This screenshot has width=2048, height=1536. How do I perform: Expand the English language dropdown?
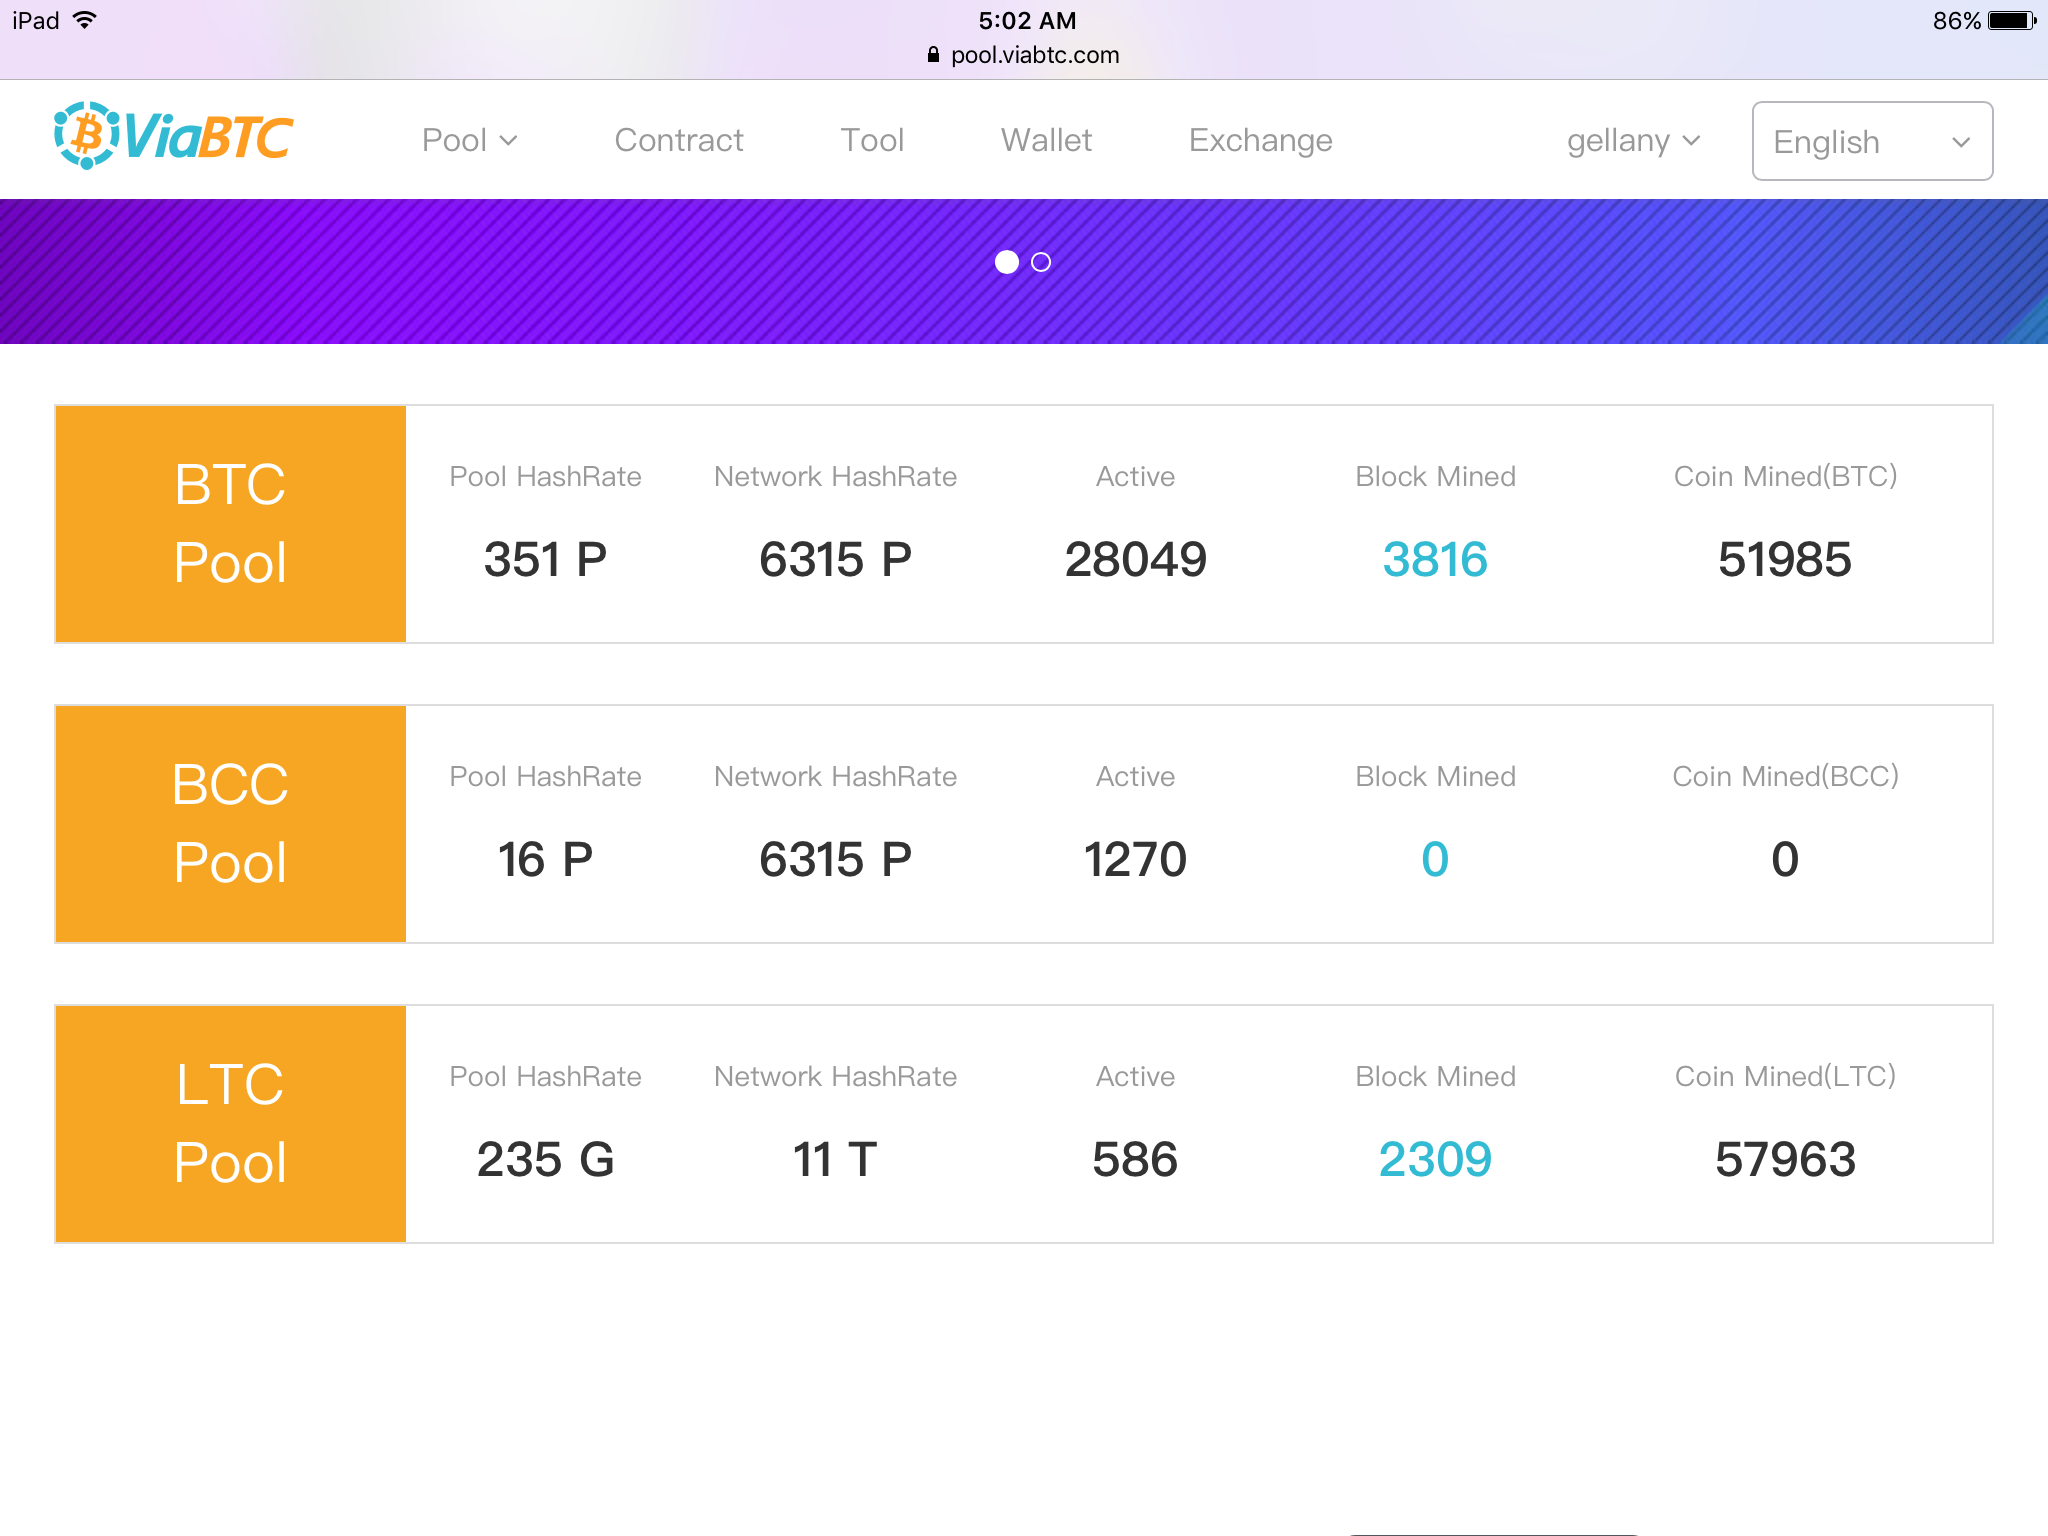pyautogui.click(x=1871, y=140)
